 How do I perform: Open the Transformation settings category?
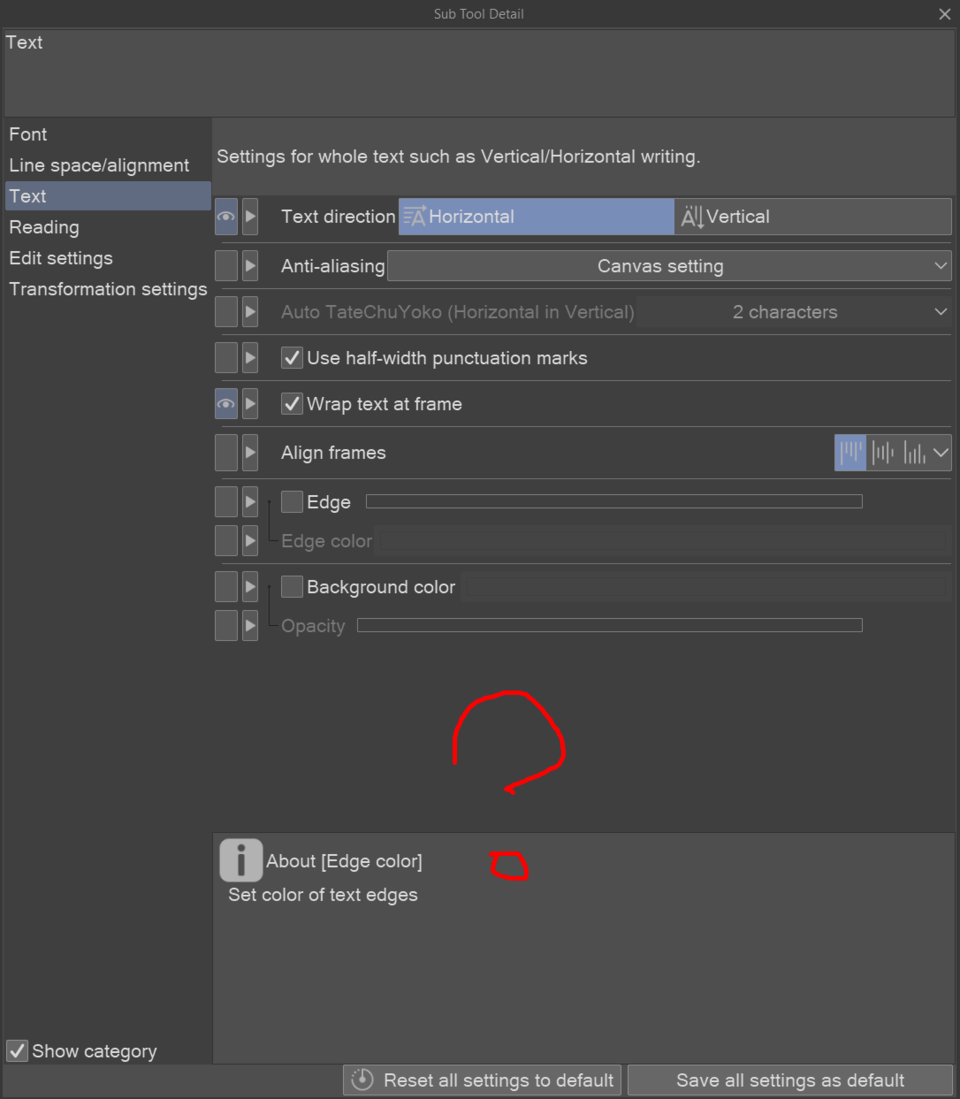point(108,289)
